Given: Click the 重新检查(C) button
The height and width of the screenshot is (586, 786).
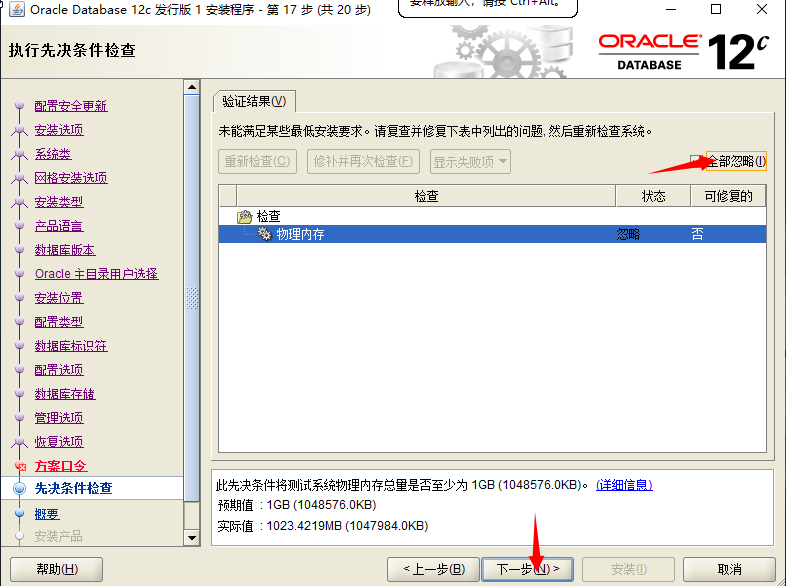Looking at the screenshot, I should coord(257,161).
